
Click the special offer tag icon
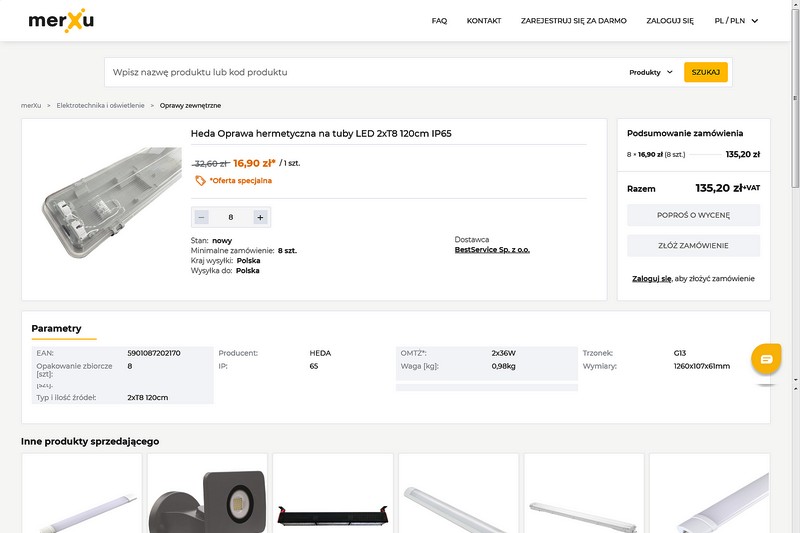click(x=201, y=181)
